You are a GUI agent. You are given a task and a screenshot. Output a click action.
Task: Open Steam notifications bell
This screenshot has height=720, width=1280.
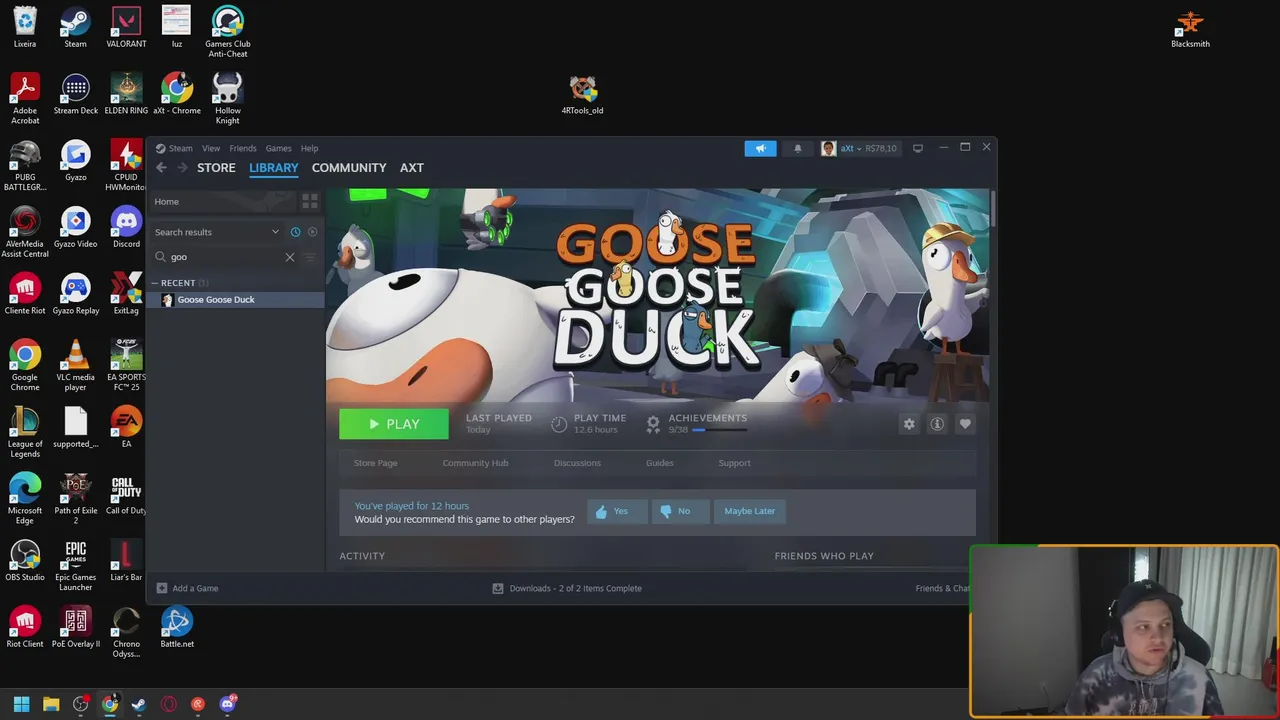[x=797, y=148]
